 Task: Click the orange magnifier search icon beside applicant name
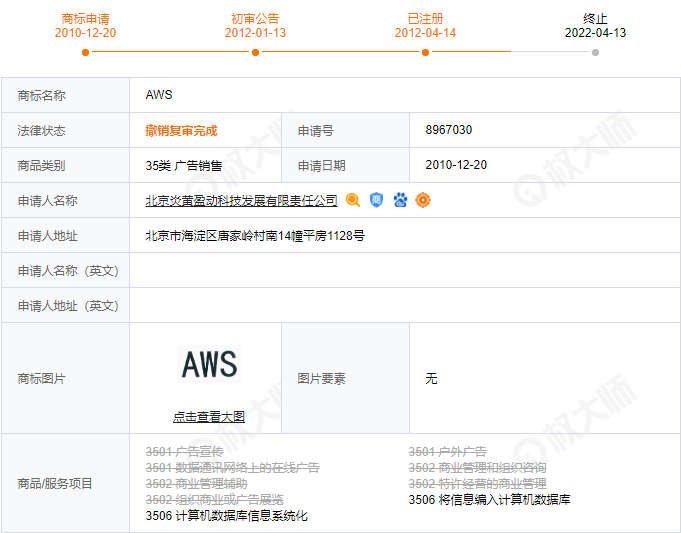(353, 200)
